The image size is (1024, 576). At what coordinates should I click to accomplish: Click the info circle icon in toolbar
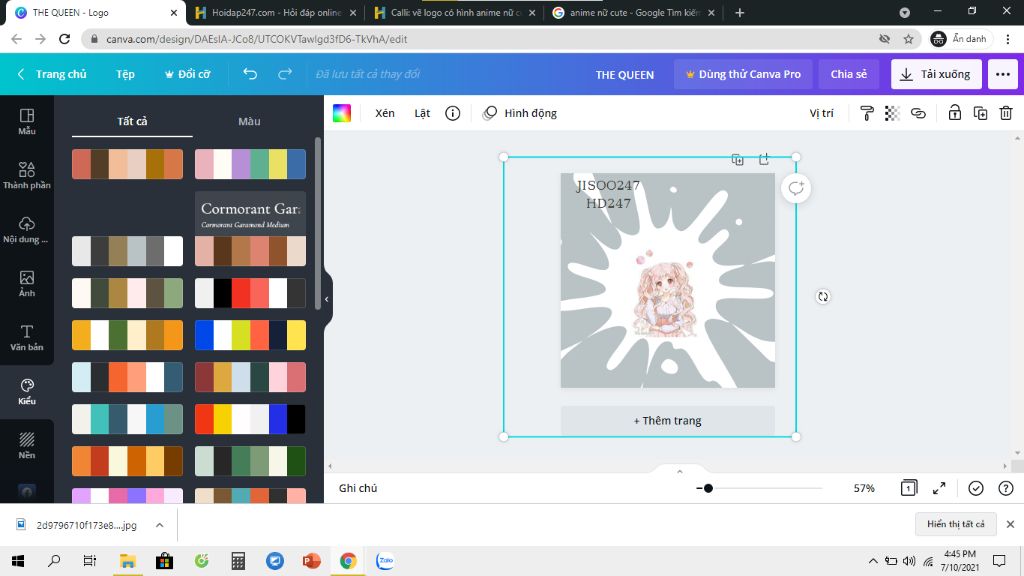[x=453, y=113]
